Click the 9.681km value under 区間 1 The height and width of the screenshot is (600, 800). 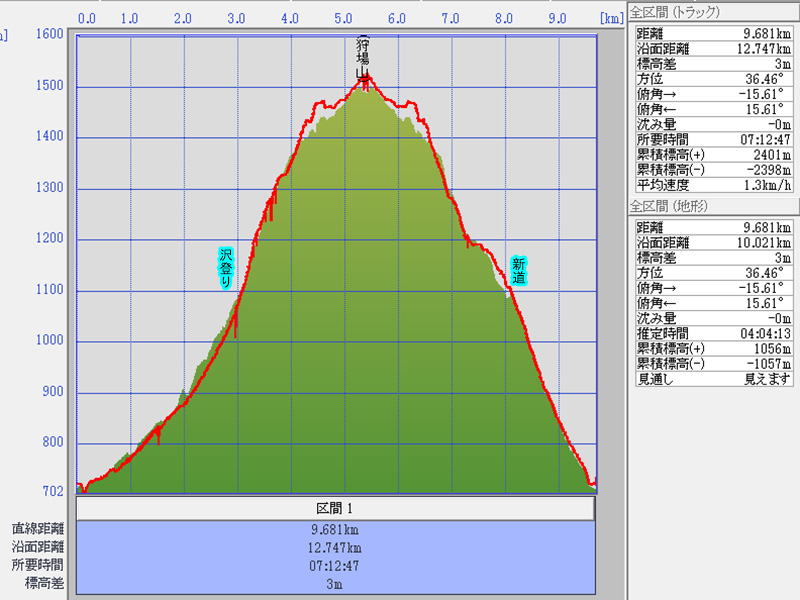tap(336, 529)
